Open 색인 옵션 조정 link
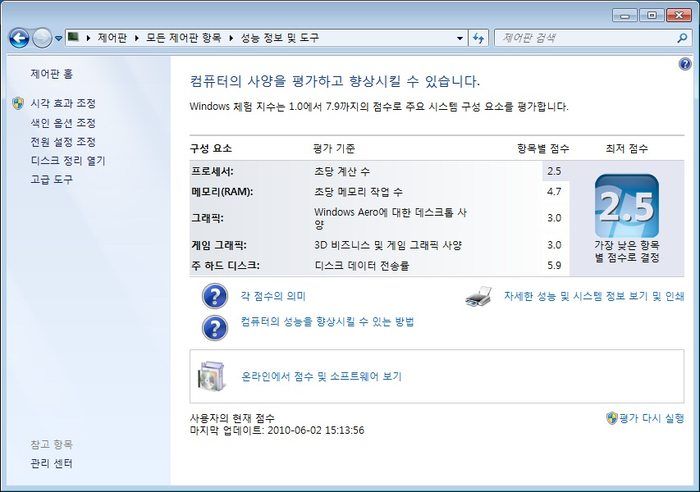This screenshot has height=492, width=700. pos(63,123)
